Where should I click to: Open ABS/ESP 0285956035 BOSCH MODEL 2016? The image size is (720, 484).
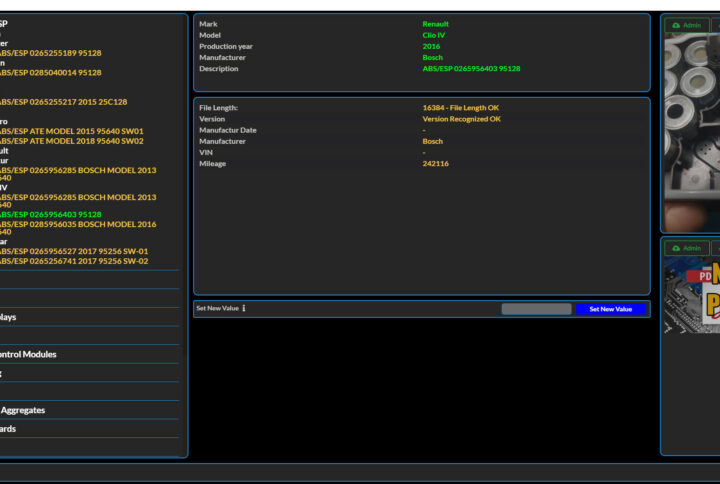[x=77, y=224]
